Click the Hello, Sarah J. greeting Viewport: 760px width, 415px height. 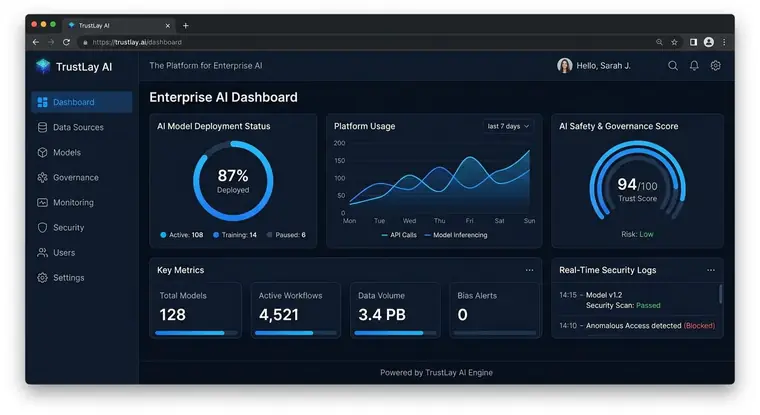[603, 66]
